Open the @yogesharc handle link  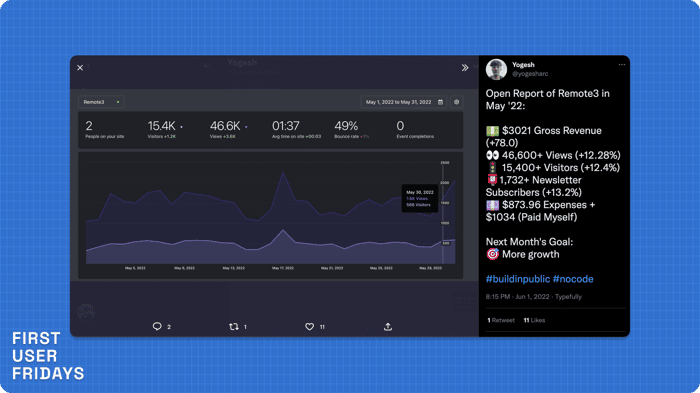tap(530, 74)
